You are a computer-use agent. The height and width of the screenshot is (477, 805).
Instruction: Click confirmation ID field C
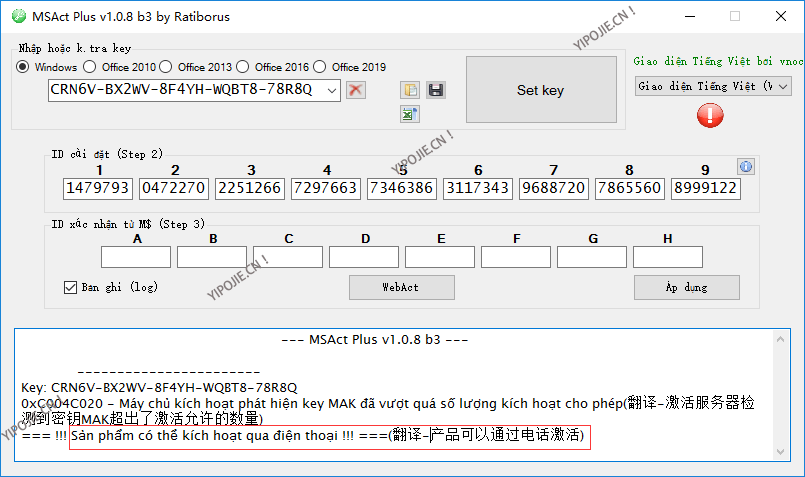click(288, 257)
